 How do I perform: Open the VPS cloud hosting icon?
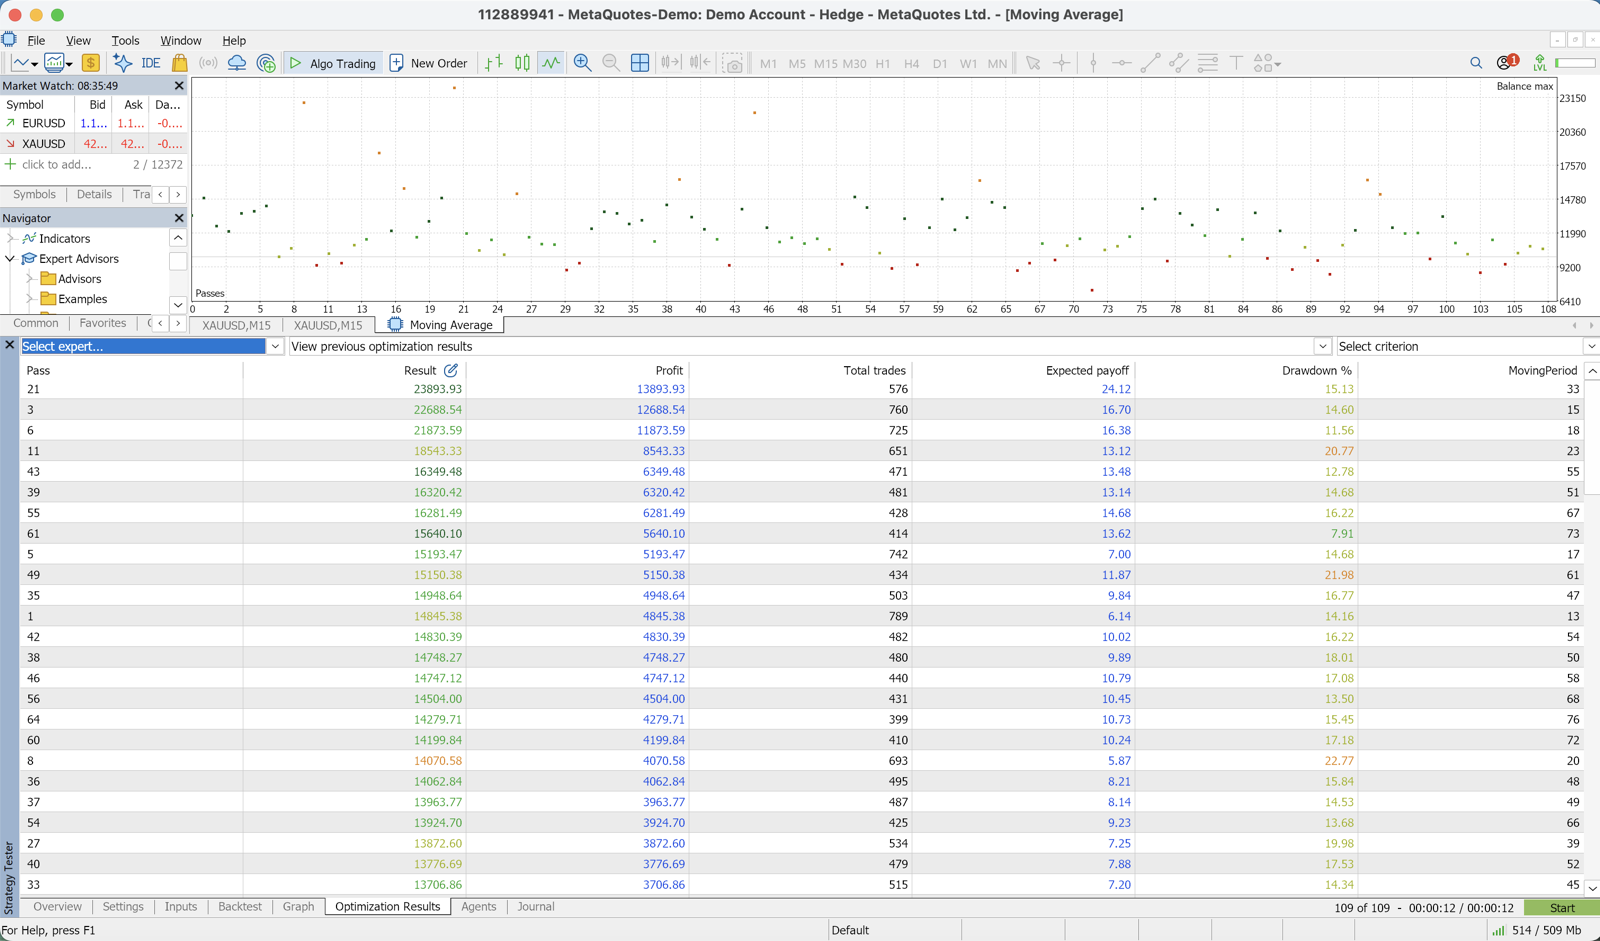(237, 63)
